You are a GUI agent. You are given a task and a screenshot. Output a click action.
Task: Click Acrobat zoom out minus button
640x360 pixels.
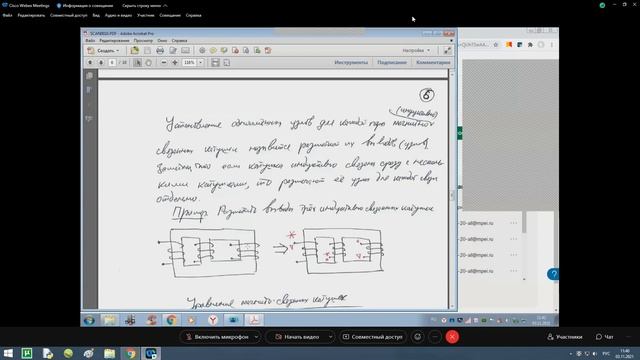click(164, 62)
